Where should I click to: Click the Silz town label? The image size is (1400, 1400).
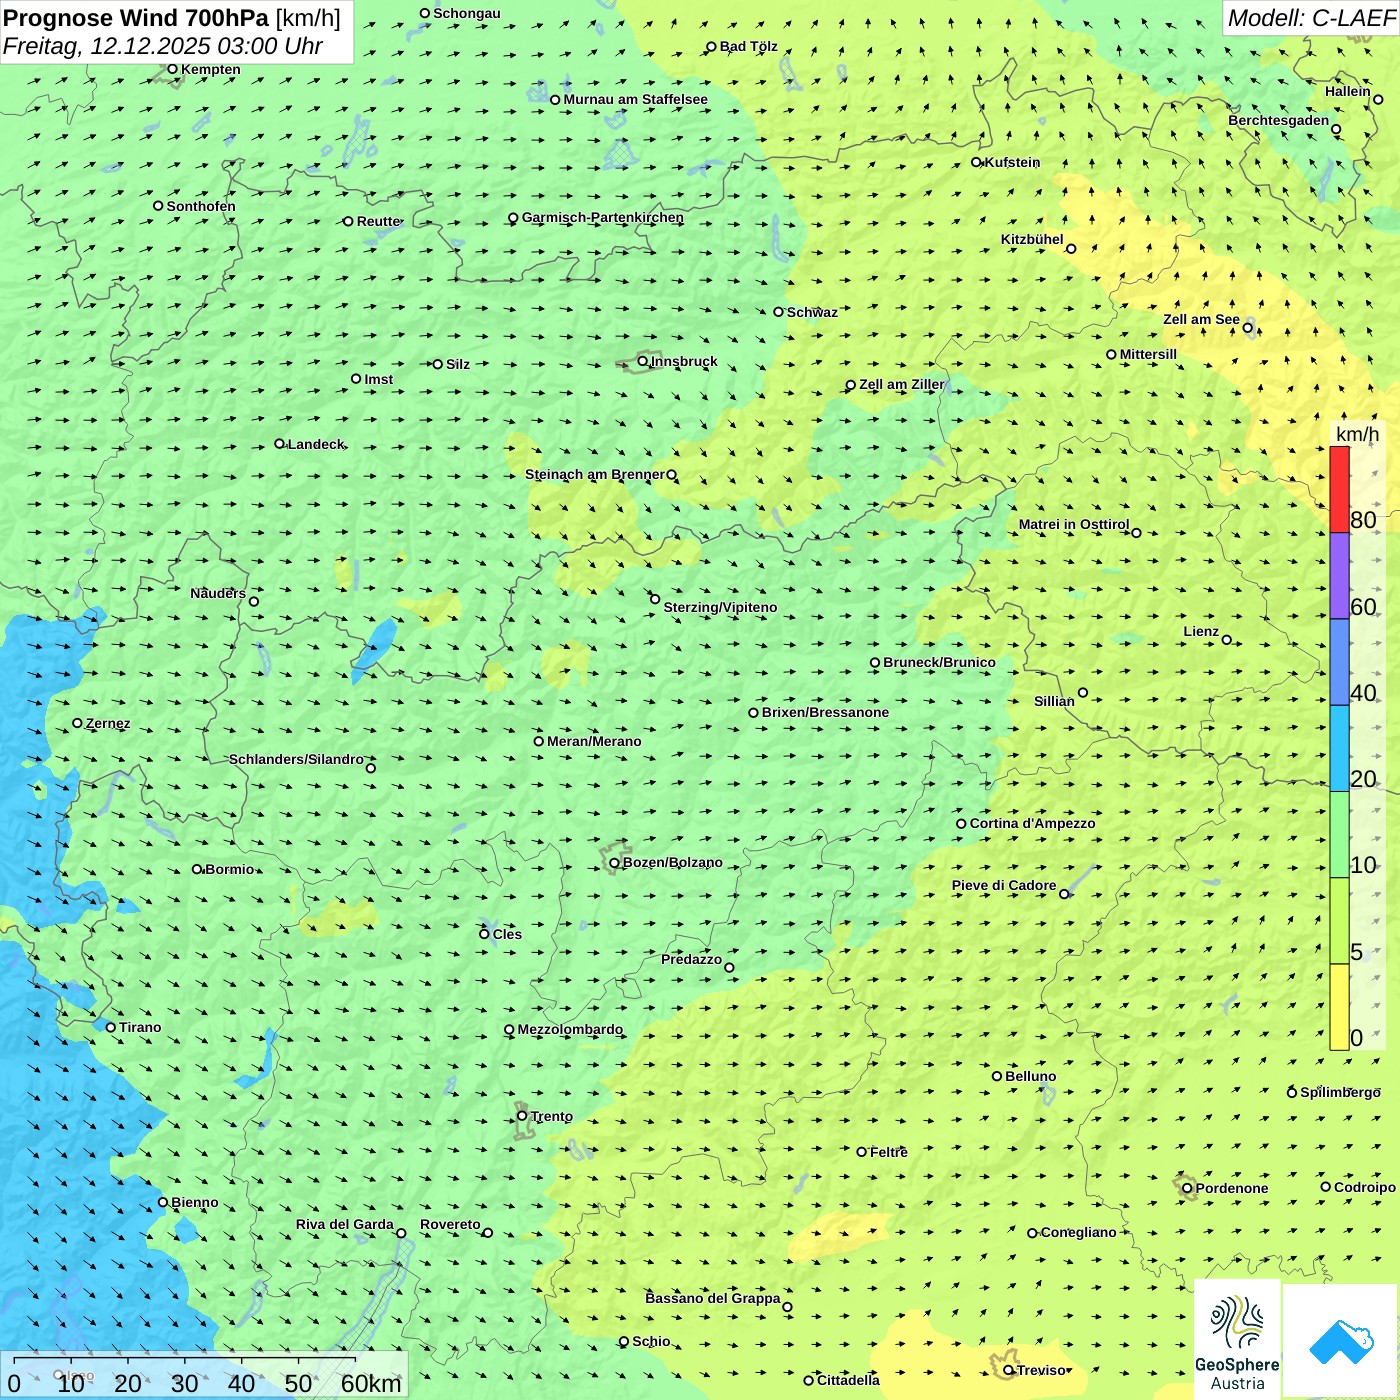click(458, 364)
